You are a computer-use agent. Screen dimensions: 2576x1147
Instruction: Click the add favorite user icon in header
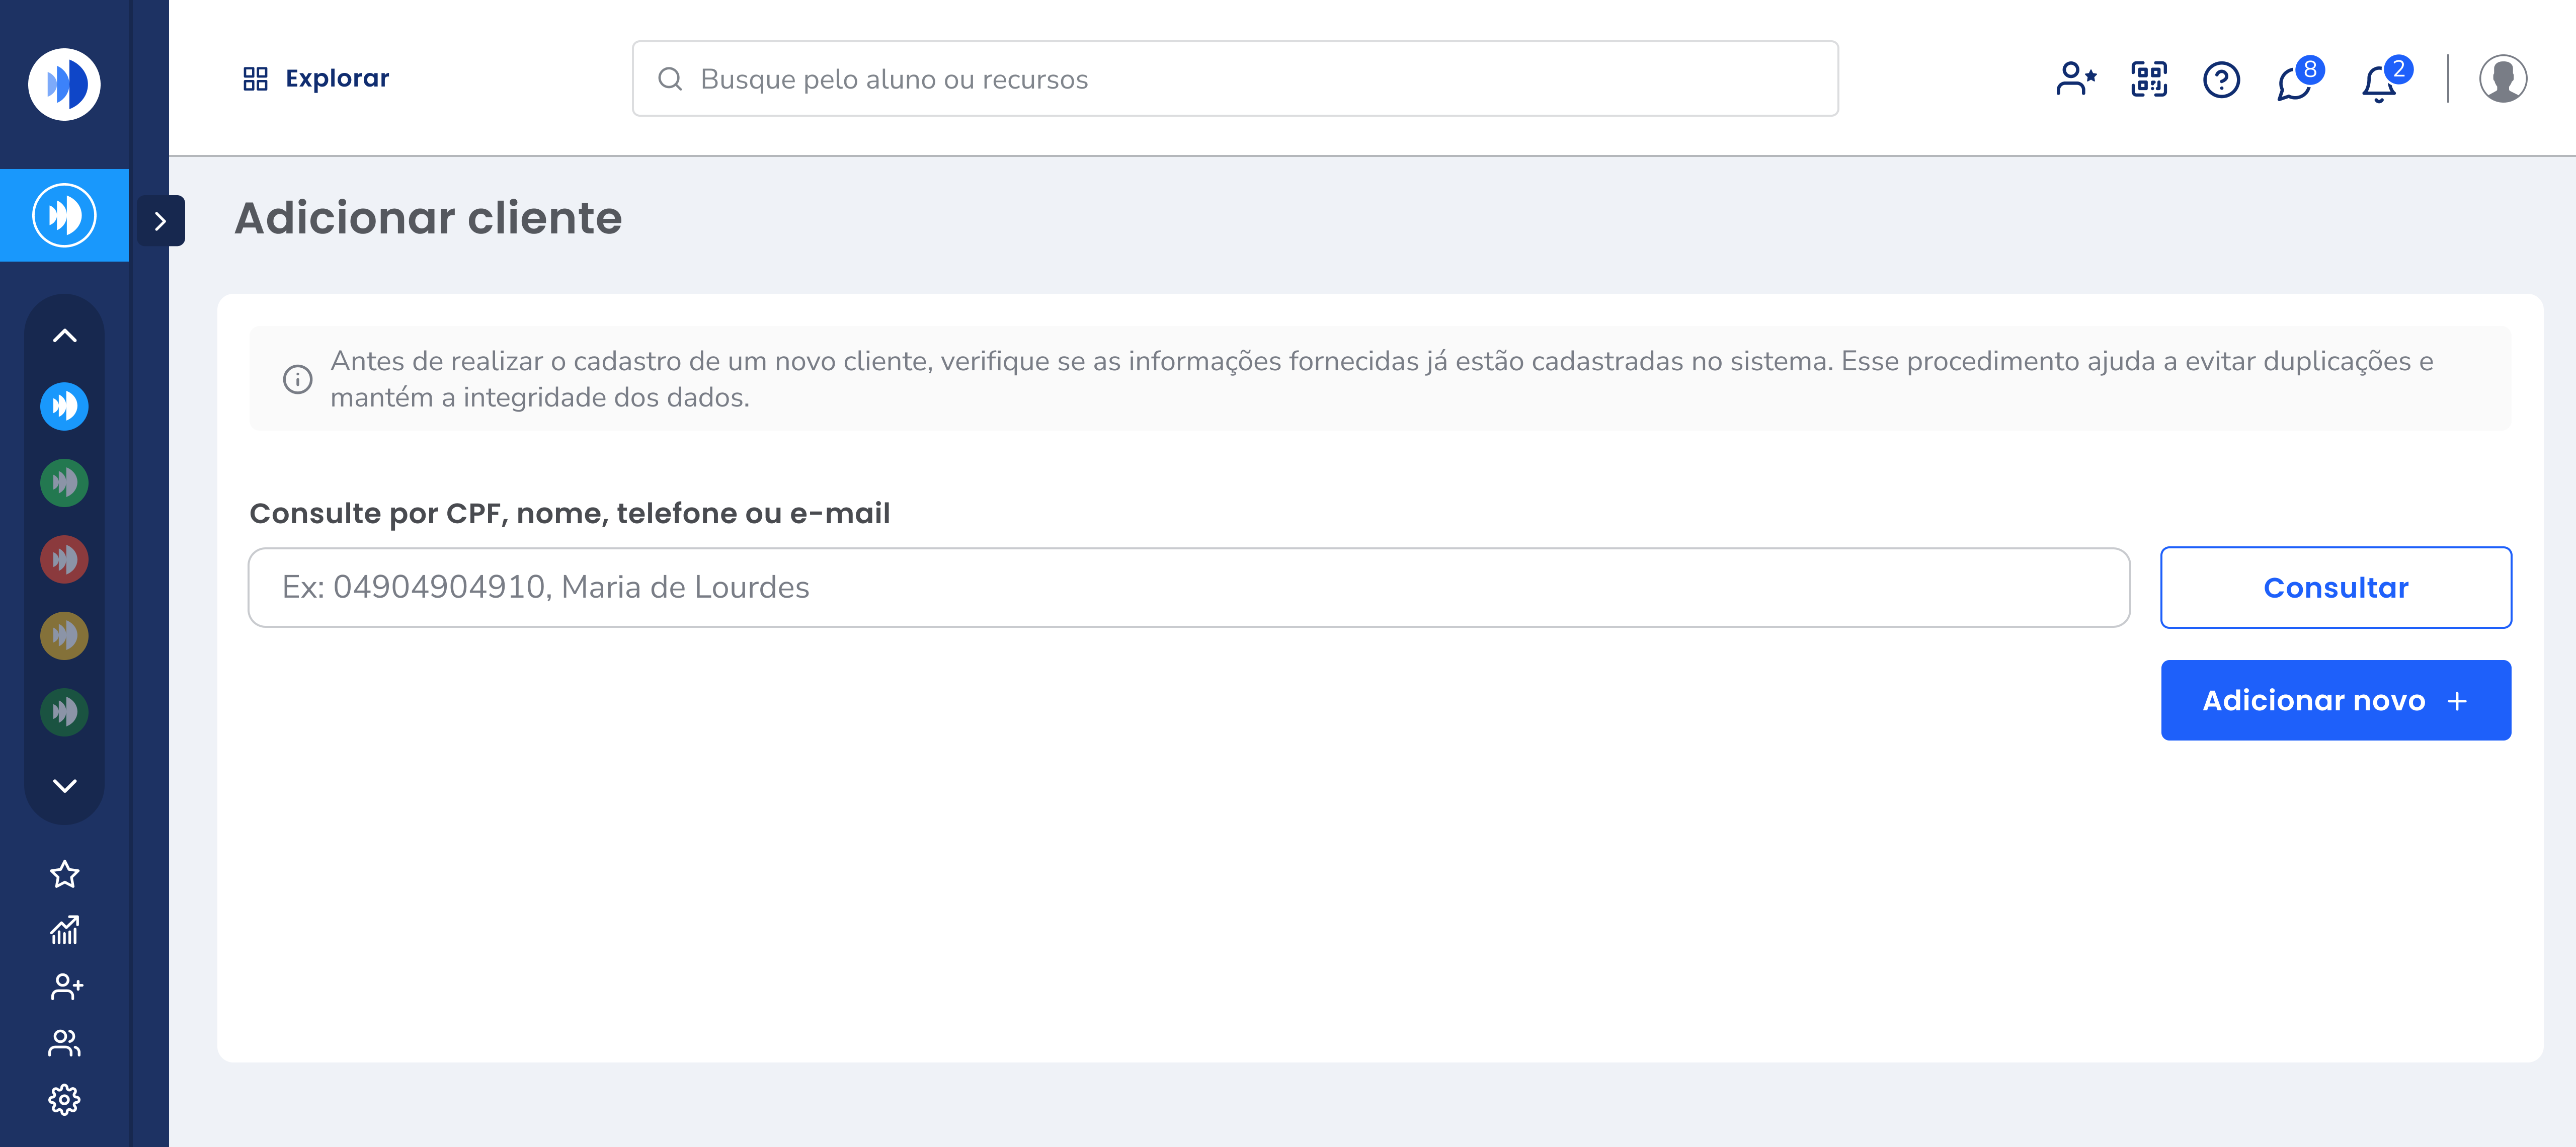[x=2076, y=79]
